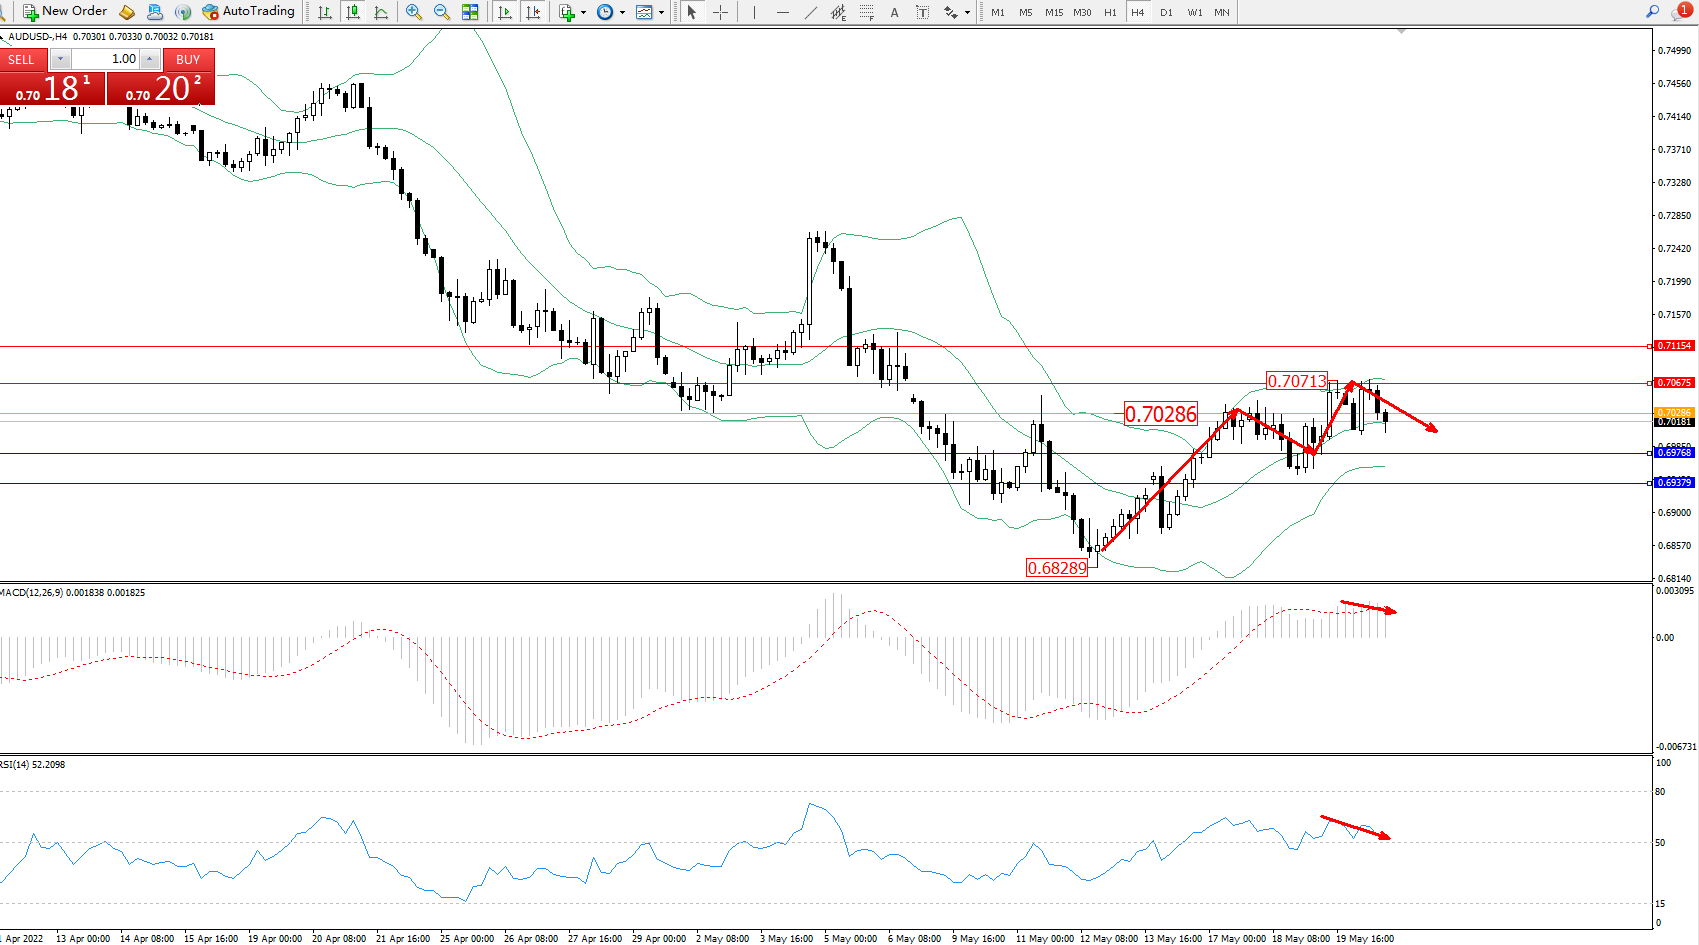
Task: Open the periodicity clock dropdown
Action: pyautogui.click(x=622, y=13)
